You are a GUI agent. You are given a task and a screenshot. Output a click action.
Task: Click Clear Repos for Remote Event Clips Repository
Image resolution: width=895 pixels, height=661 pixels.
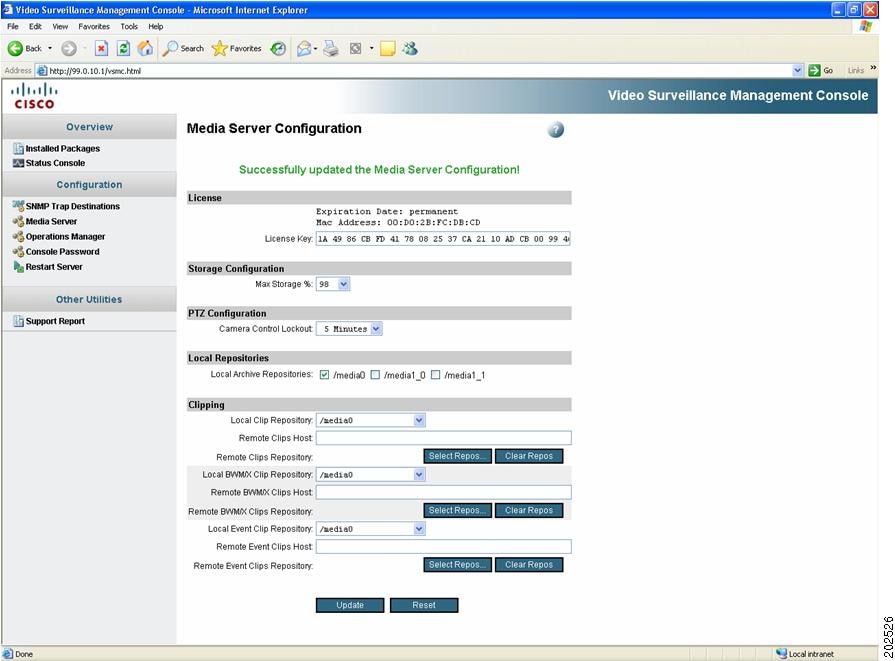pos(529,565)
